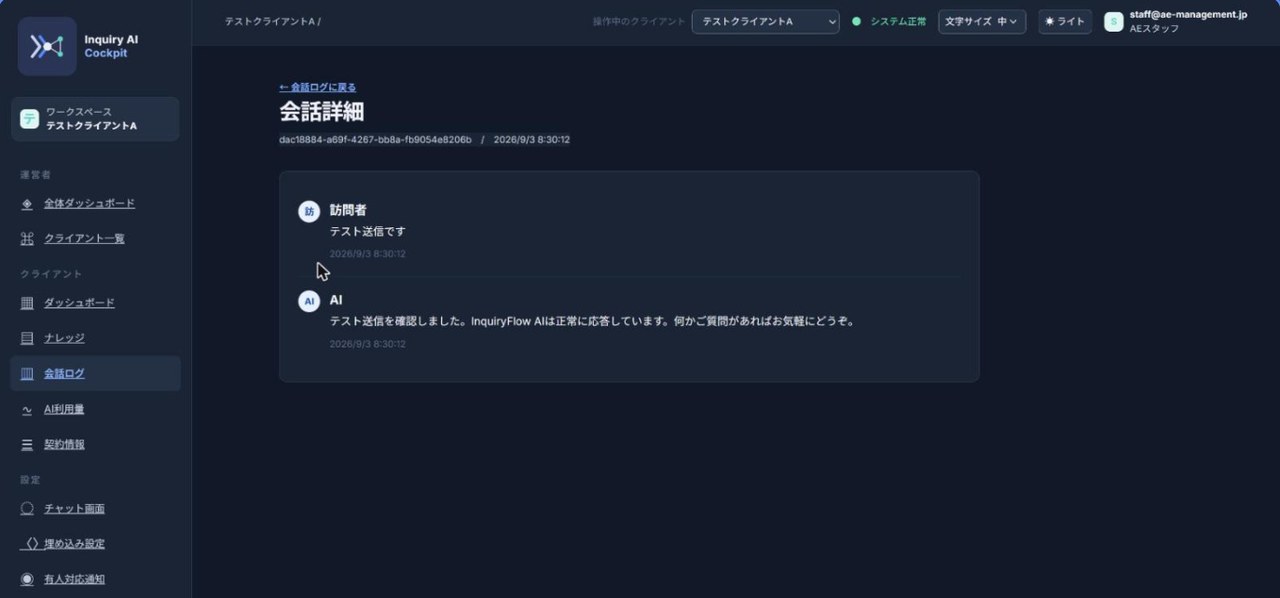Click the 会話詳細 page heading
Image resolution: width=1280 pixels, height=598 pixels.
[321, 112]
